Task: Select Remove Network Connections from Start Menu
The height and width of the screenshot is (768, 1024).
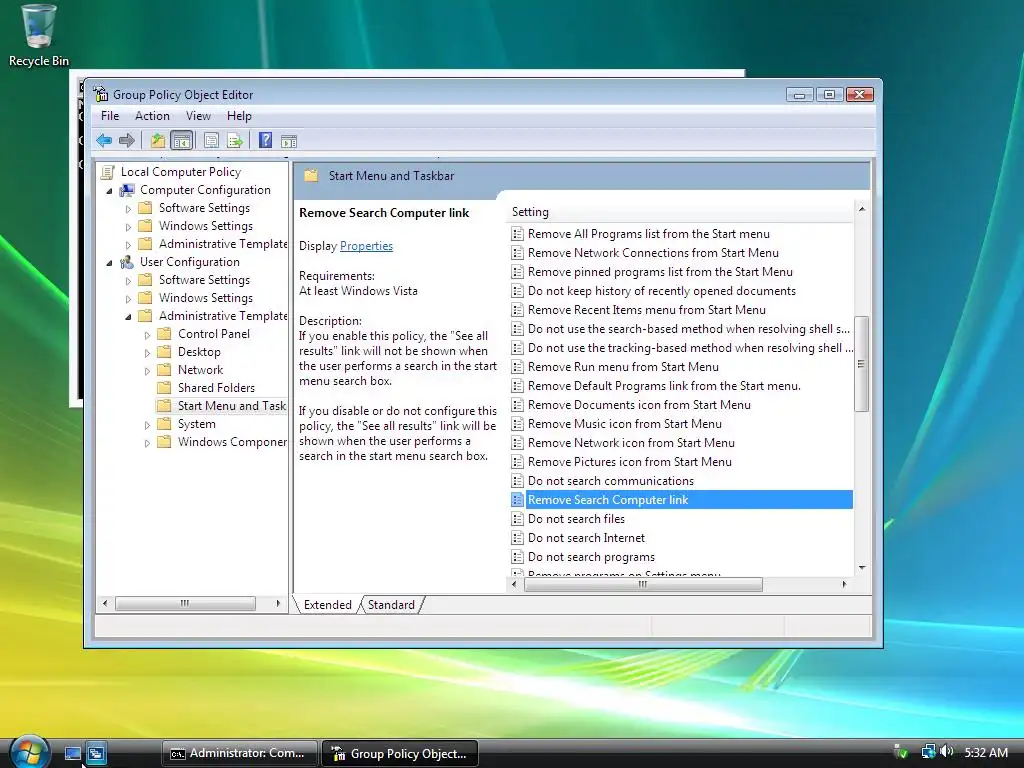Action: click(x=653, y=253)
